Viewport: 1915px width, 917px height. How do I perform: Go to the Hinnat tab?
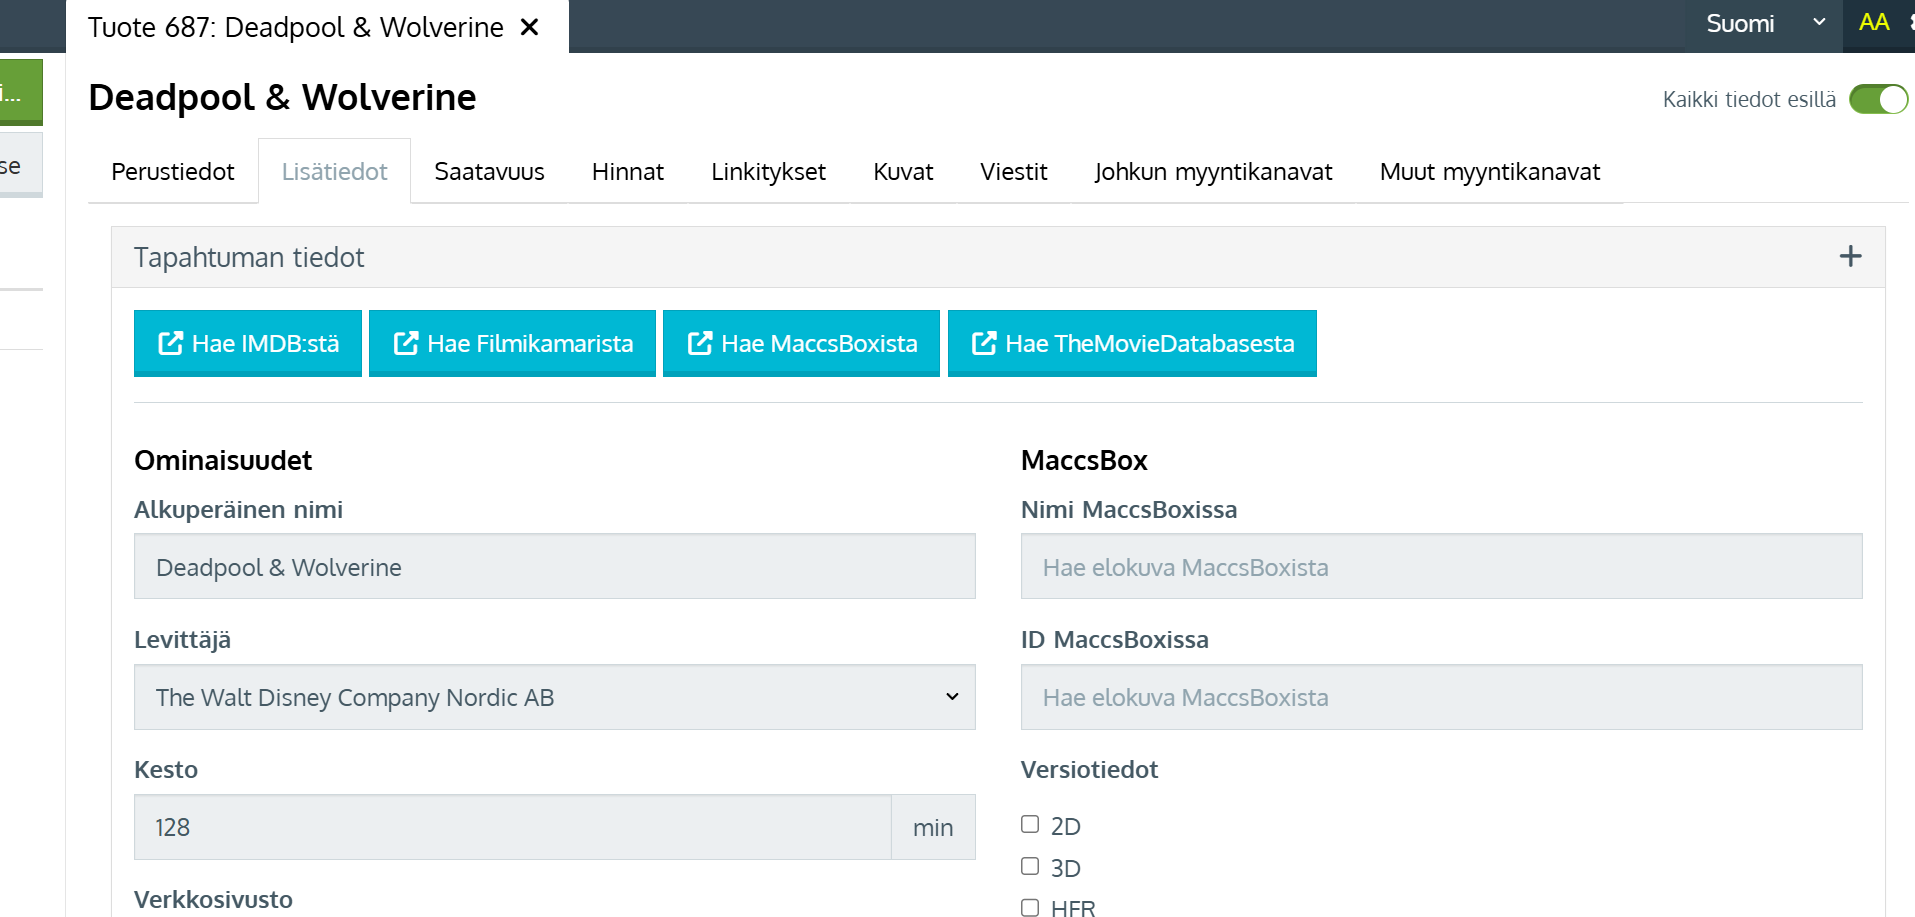click(x=627, y=172)
